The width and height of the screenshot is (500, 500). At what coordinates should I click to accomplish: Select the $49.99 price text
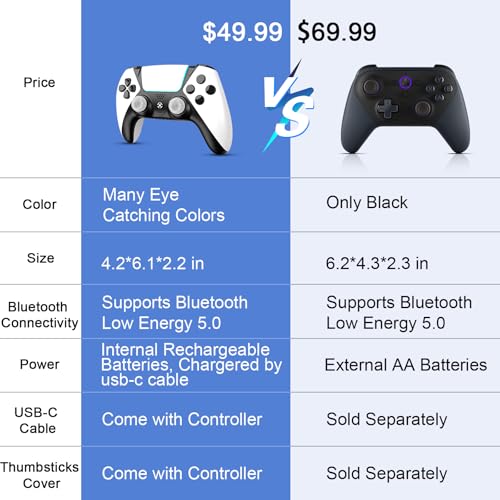click(x=242, y=32)
